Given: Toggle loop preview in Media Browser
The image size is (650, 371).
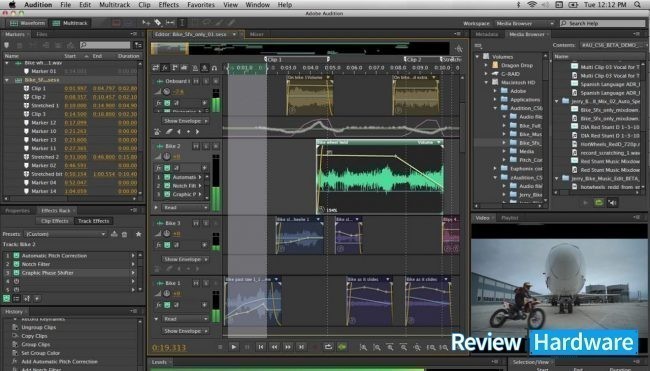Looking at the screenshot, I should [x=599, y=202].
